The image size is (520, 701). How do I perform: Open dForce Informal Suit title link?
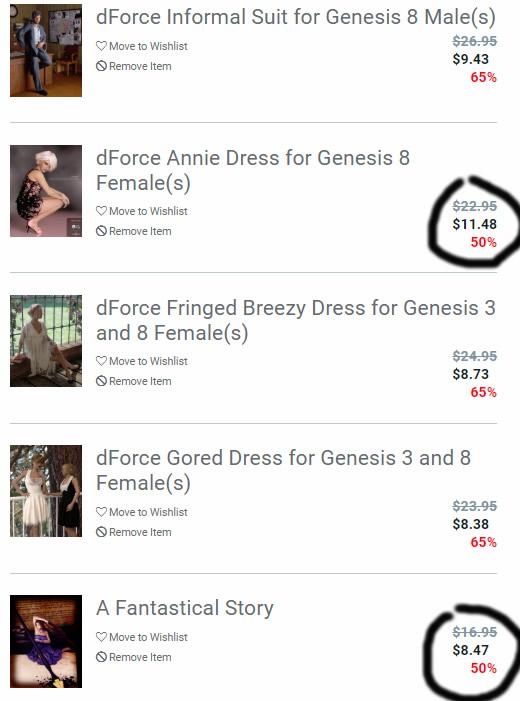pos(296,18)
